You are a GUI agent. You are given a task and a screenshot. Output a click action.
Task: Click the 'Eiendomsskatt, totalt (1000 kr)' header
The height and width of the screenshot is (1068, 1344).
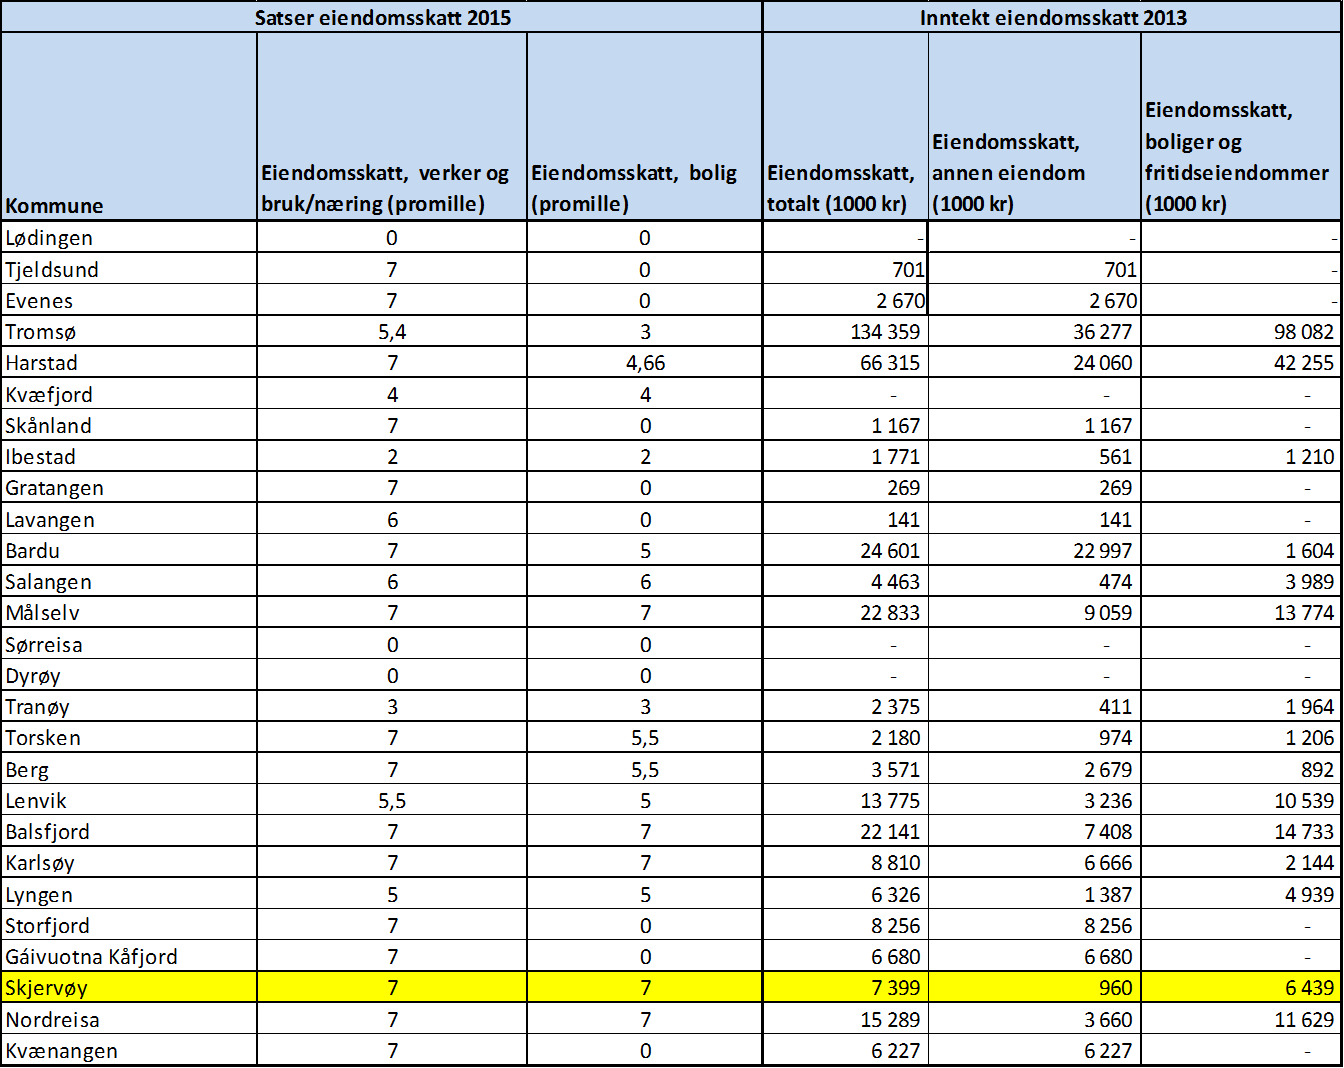(x=846, y=127)
